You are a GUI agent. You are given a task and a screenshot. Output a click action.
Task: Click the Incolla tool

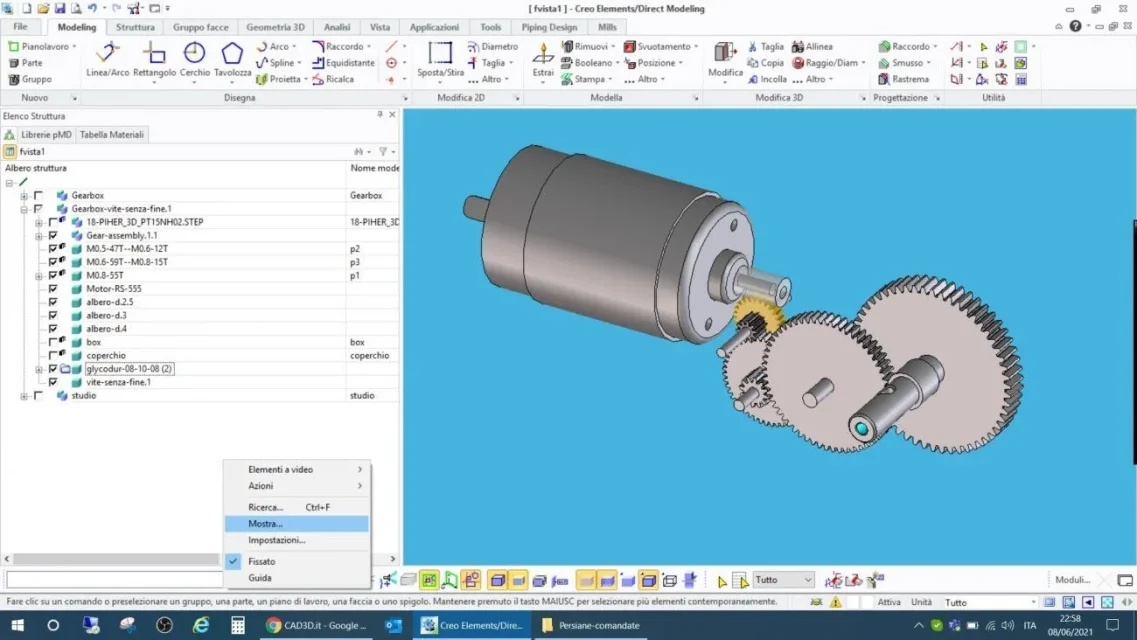click(x=766, y=79)
